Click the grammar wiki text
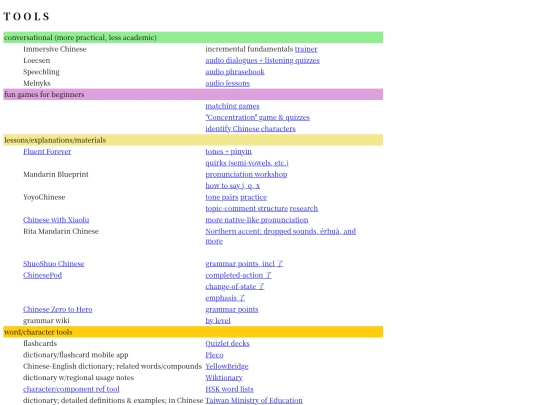The image size is (540, 405). pyautogui.click(x=46, y=320)
